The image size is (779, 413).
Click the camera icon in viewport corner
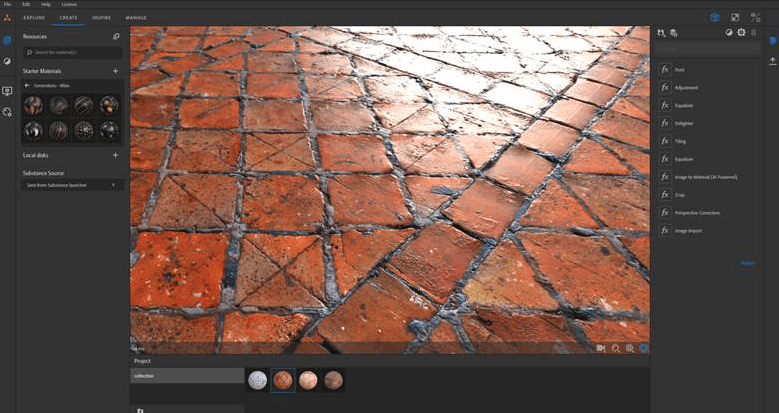click(x=601, y=348)
